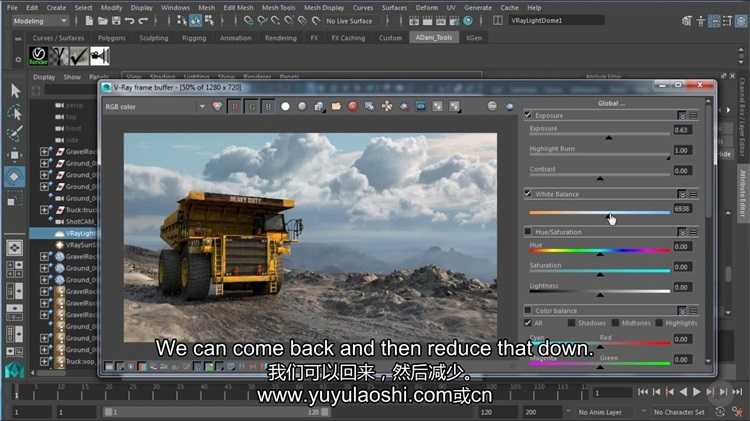The height and width of the screenshot is (421, 750).
Task: Open the Color Balance section options list
Action: click(x=693, y=310)
